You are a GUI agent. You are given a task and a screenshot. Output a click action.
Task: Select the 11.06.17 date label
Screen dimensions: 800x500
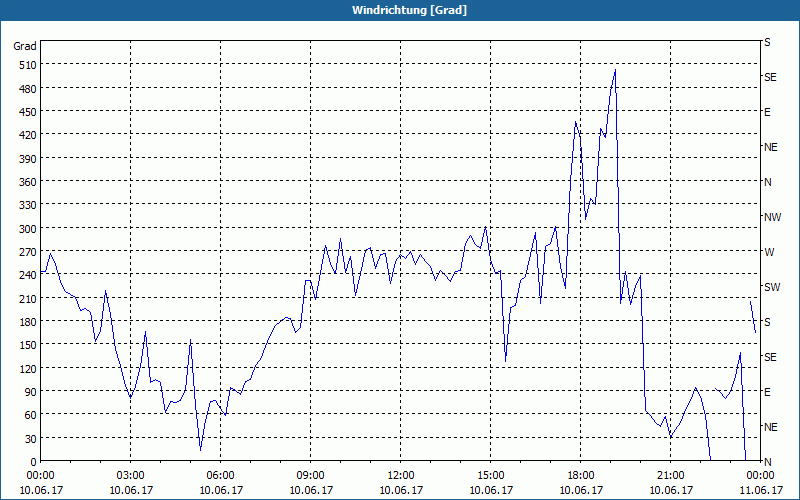760,490
